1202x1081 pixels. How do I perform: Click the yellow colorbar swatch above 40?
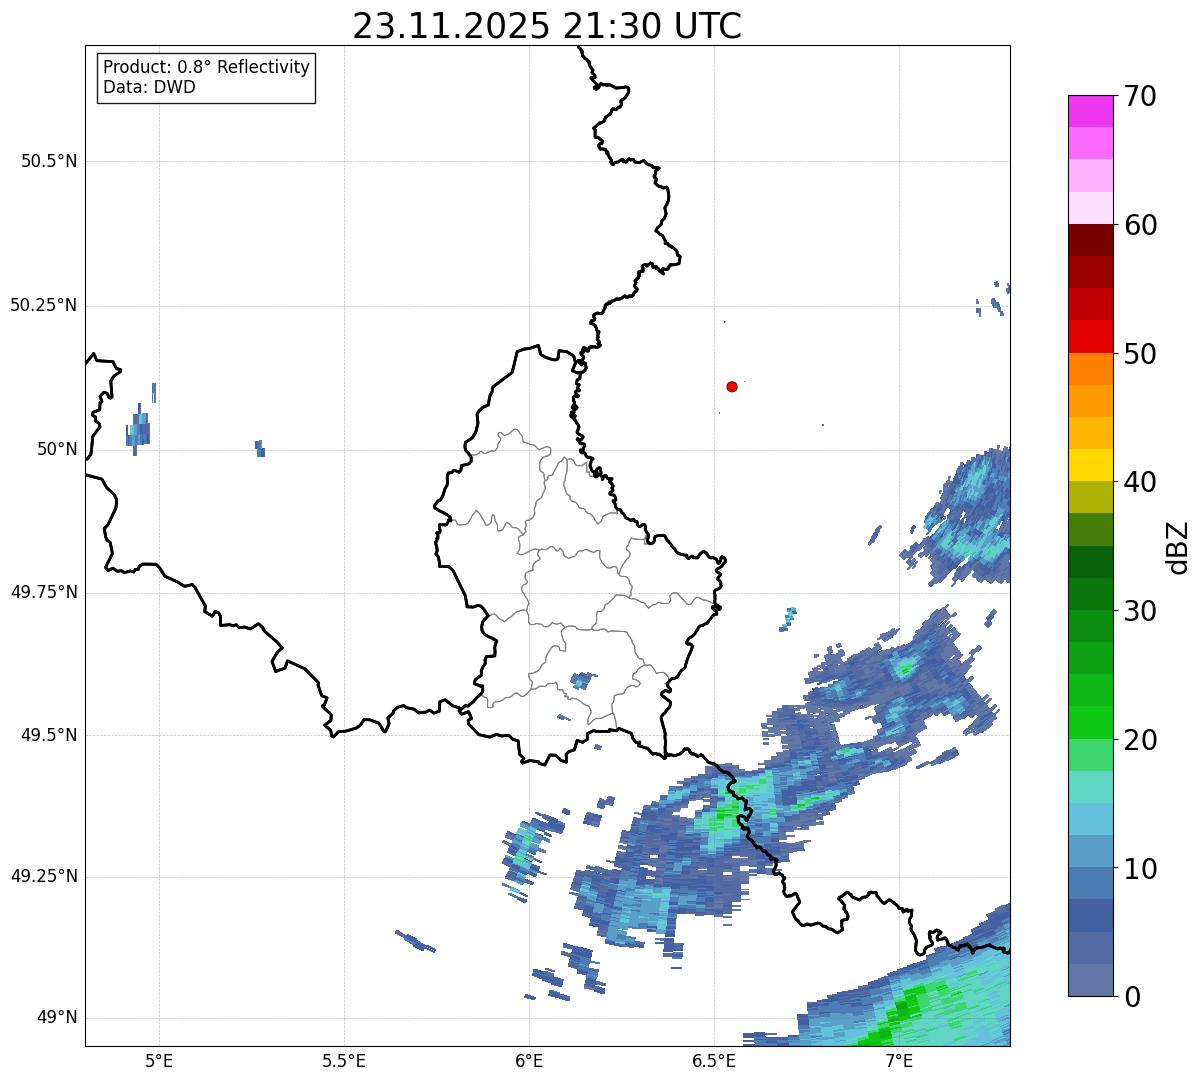tap(1090, 465)
